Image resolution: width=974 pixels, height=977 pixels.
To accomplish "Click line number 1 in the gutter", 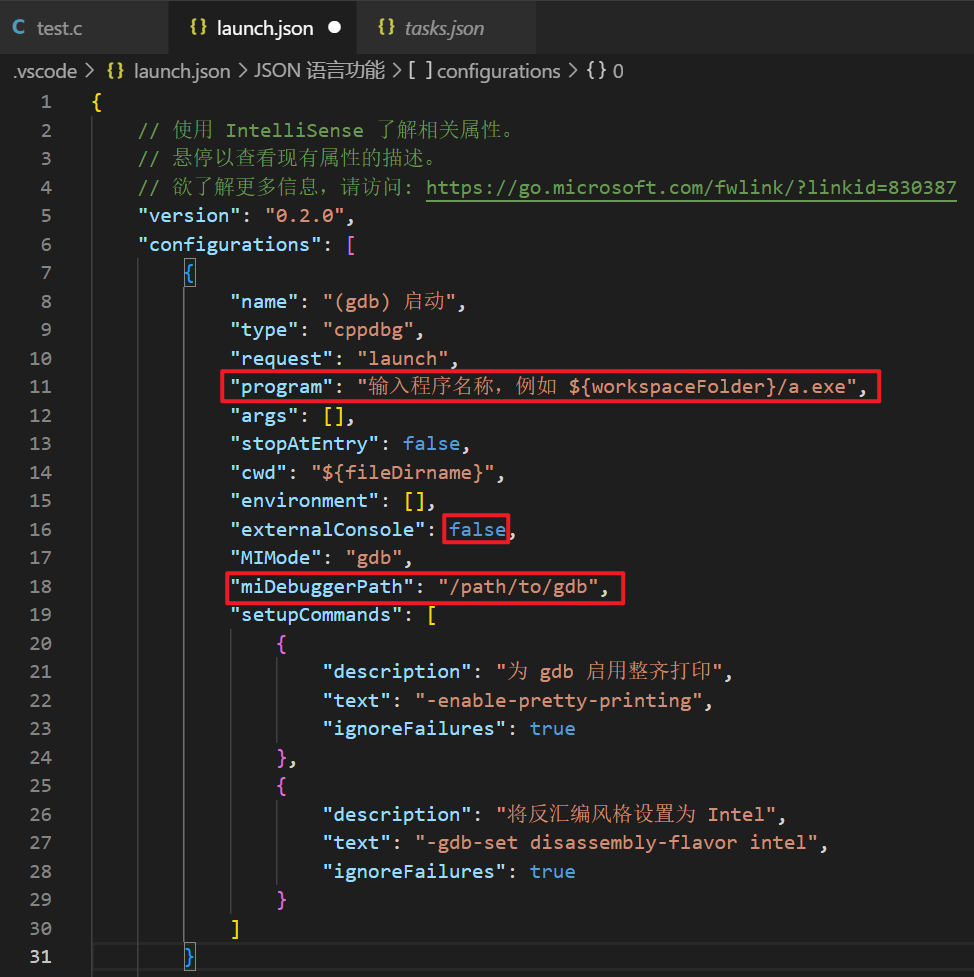I will point(46,102).
